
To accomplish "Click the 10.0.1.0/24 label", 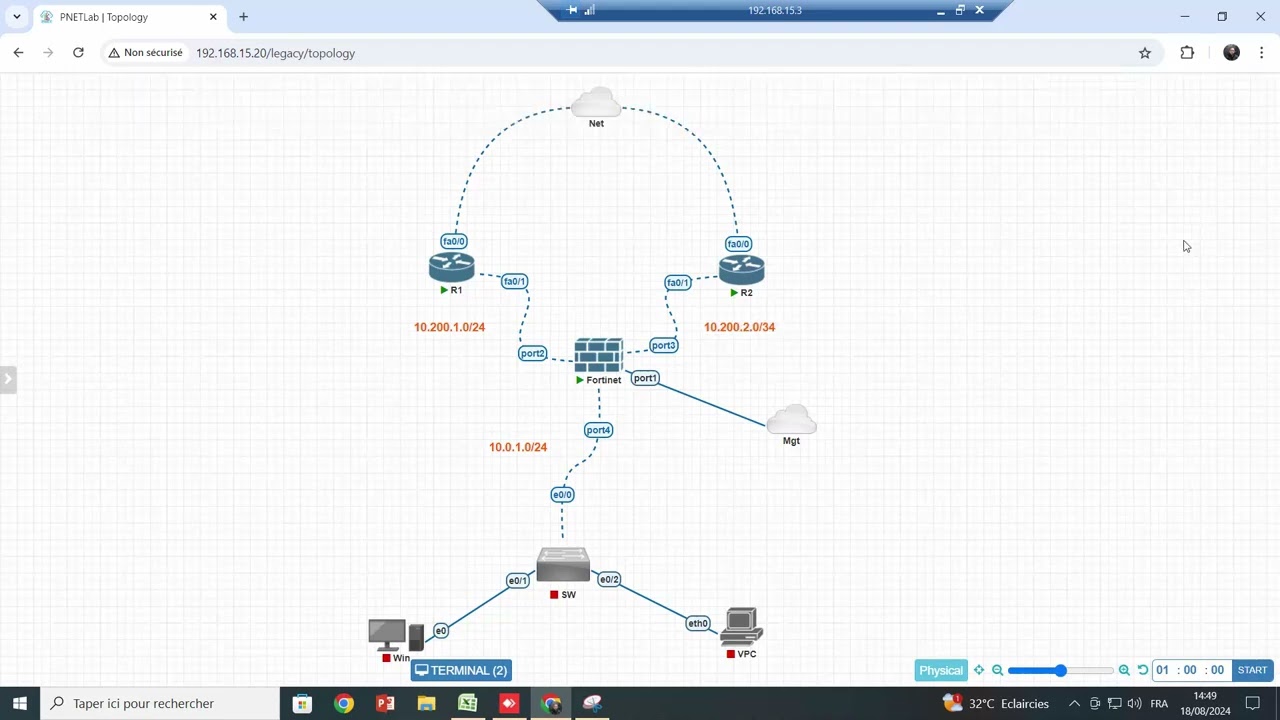I will click(518, 447).
